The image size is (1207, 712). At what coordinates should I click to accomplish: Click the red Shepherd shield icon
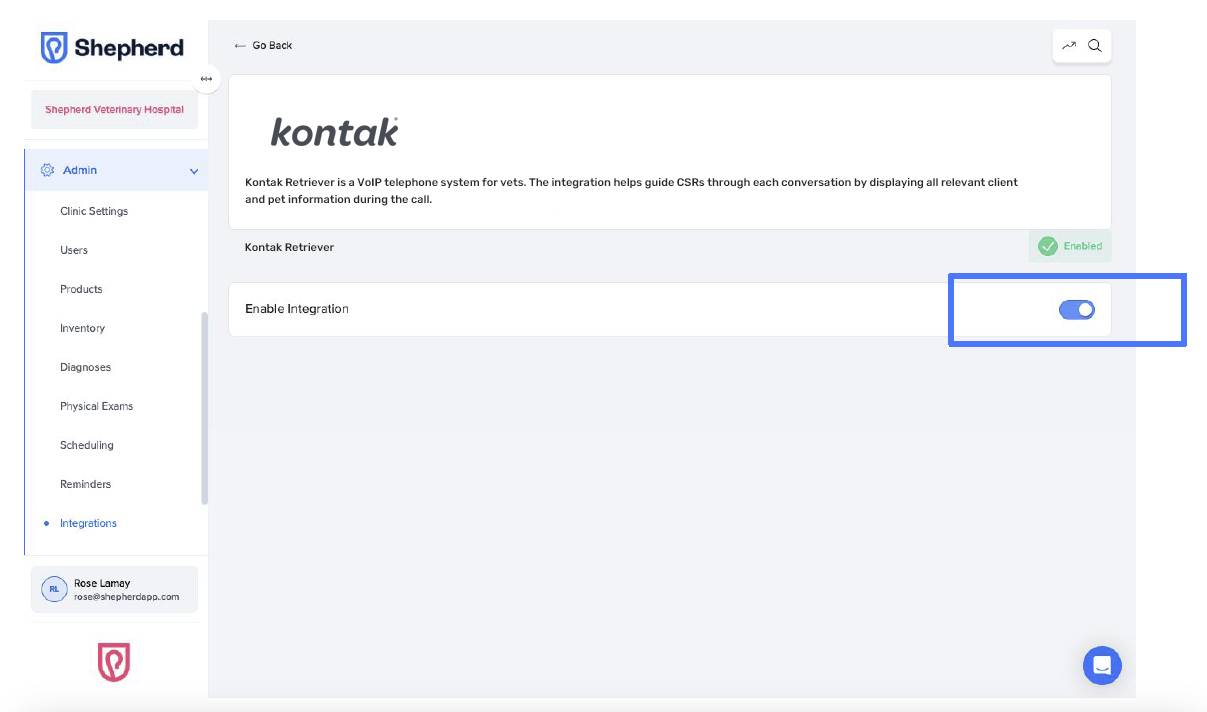point(113,662)
